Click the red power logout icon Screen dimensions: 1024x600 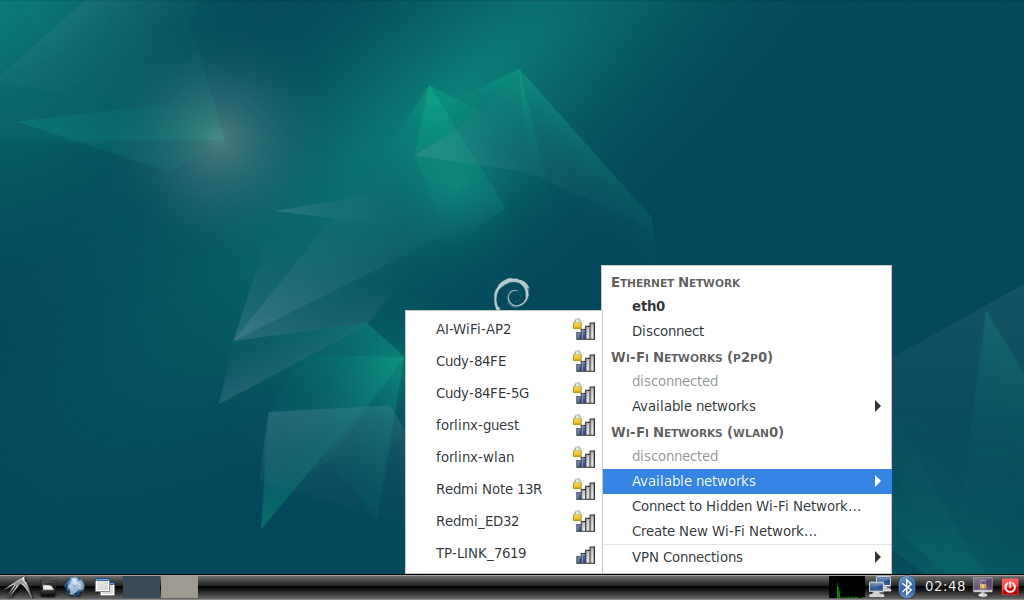[x=1010, y=587]
